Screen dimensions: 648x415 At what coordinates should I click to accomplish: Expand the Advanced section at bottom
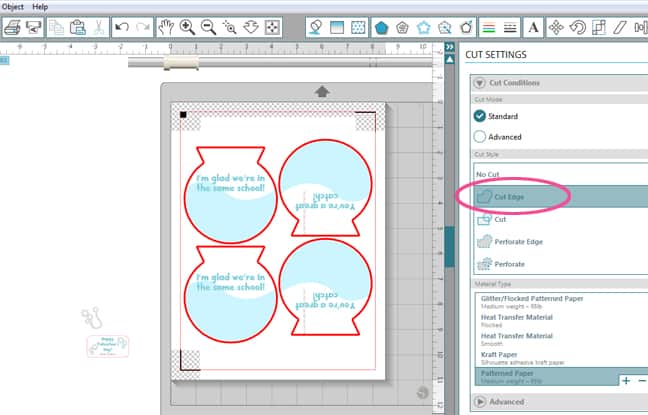479,402
